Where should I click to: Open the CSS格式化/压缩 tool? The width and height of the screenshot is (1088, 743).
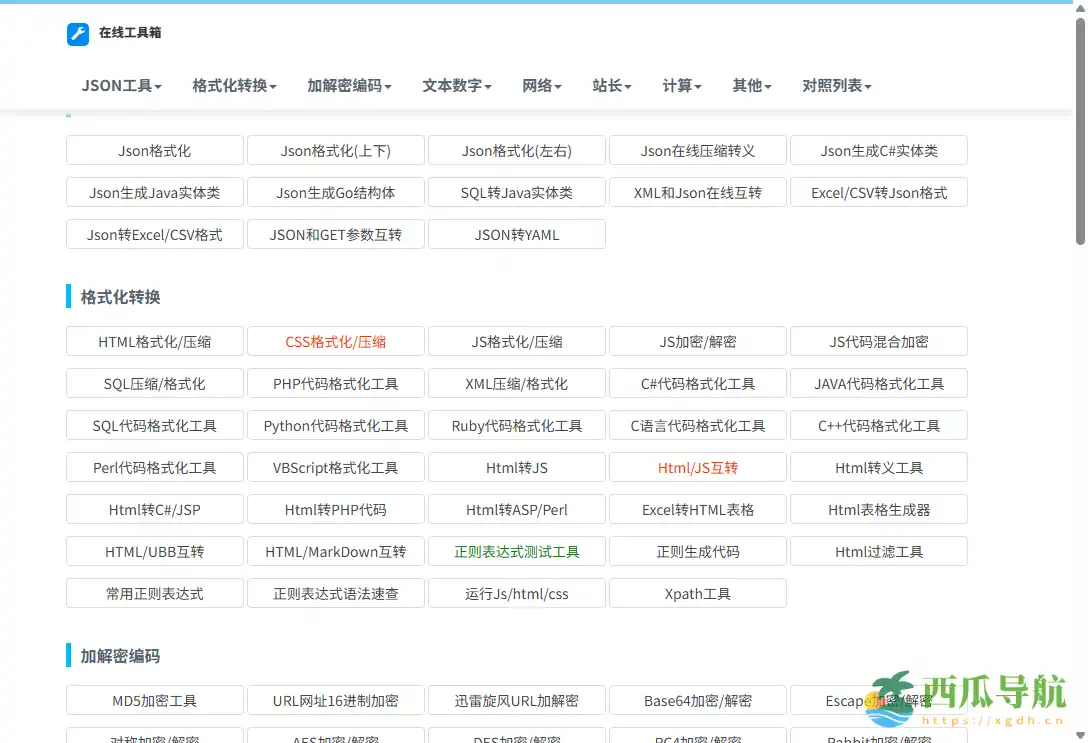(x=335, y=341)
